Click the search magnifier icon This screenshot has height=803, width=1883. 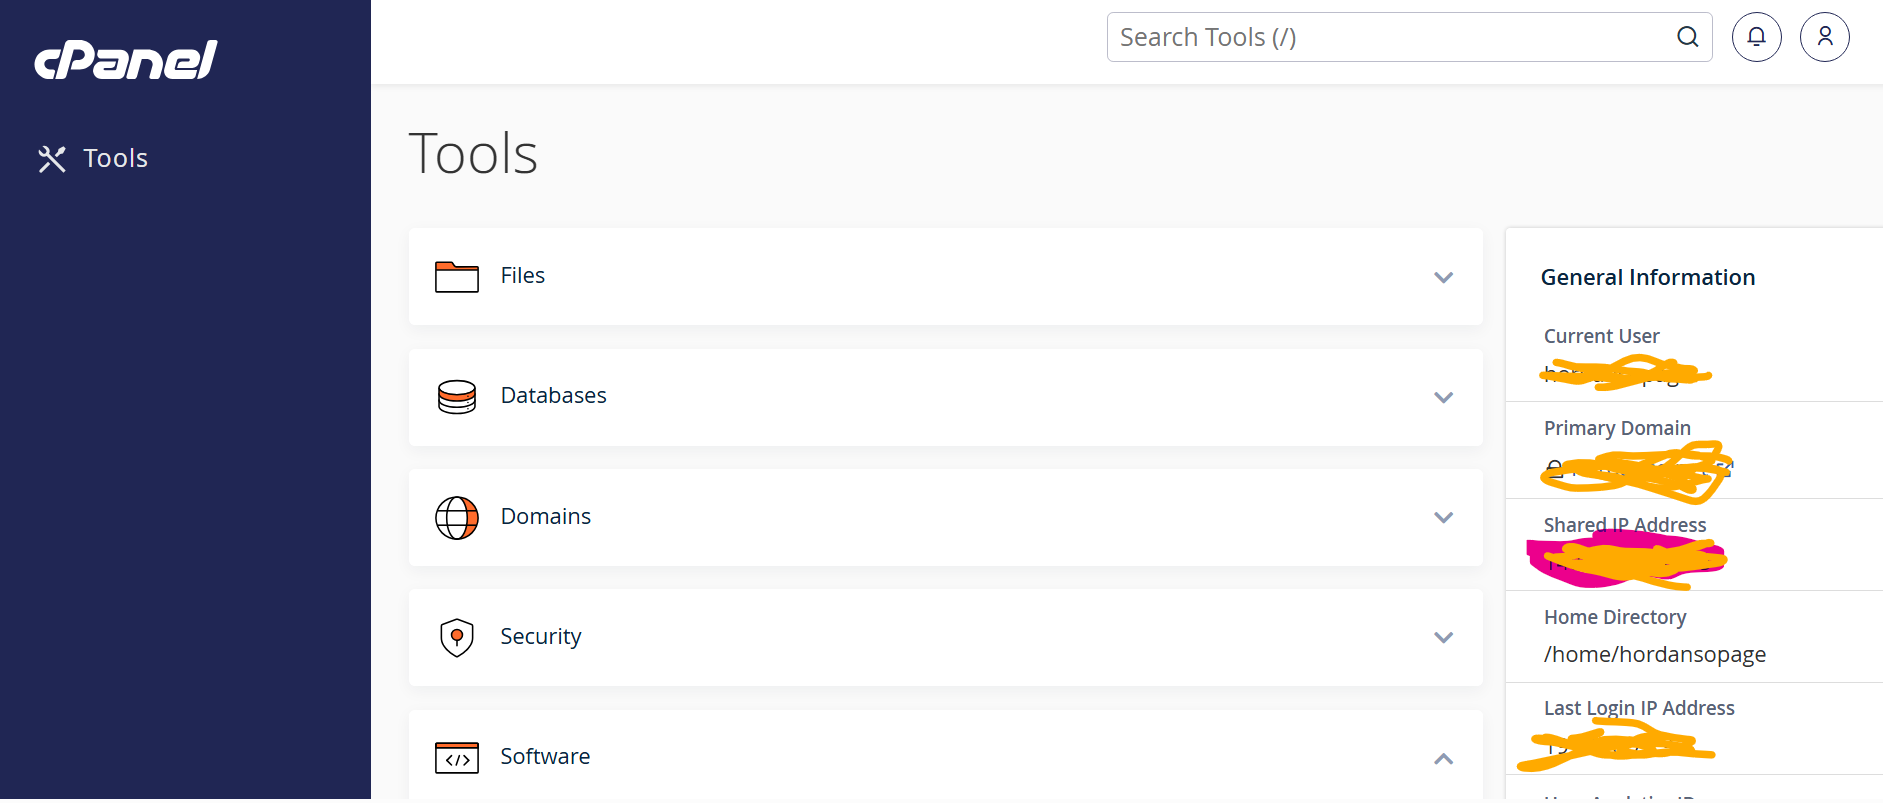click(1687, 36)
